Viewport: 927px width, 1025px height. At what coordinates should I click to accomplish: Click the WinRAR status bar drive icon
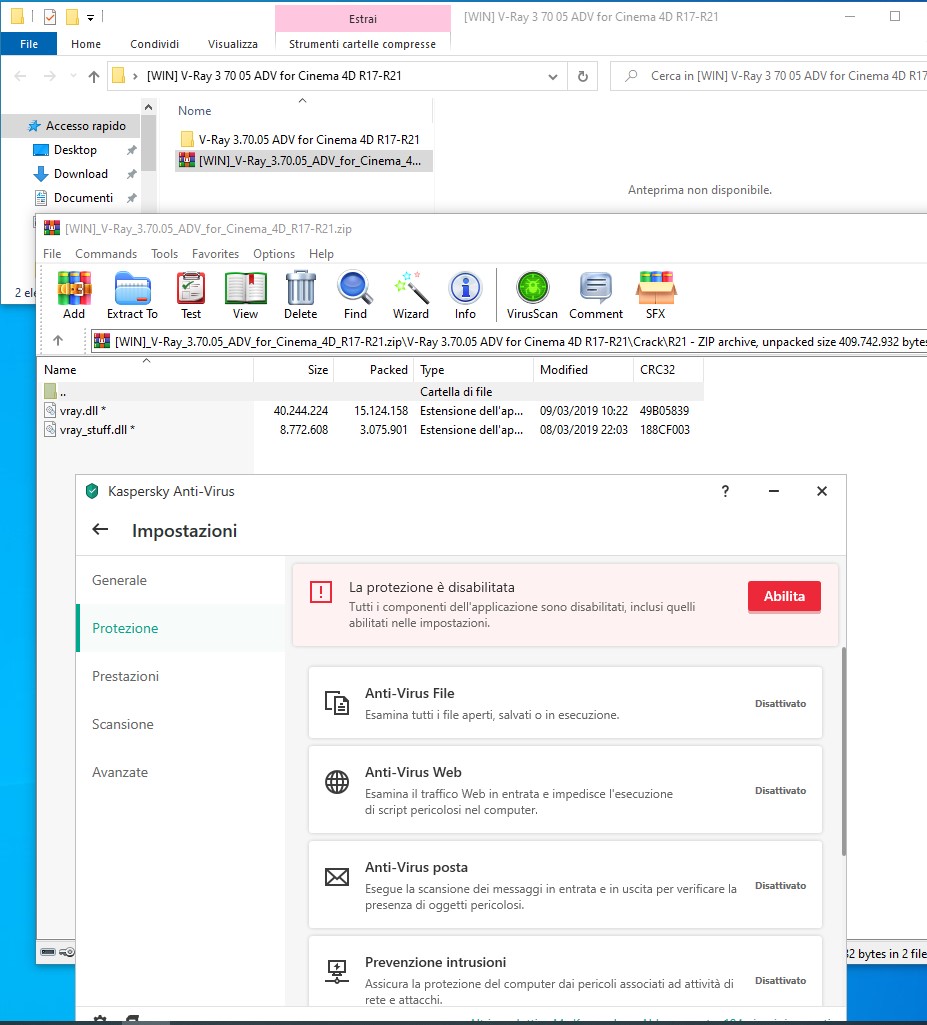coord(48,952)
